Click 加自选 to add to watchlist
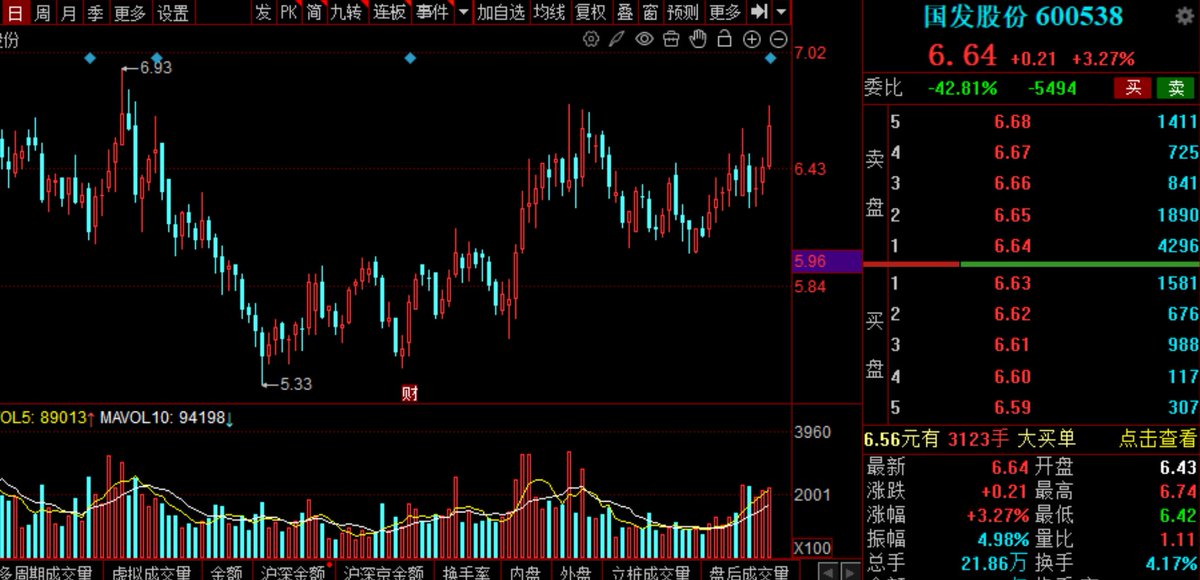This screenshot has height=580, width=1200. tap(500, 12)
